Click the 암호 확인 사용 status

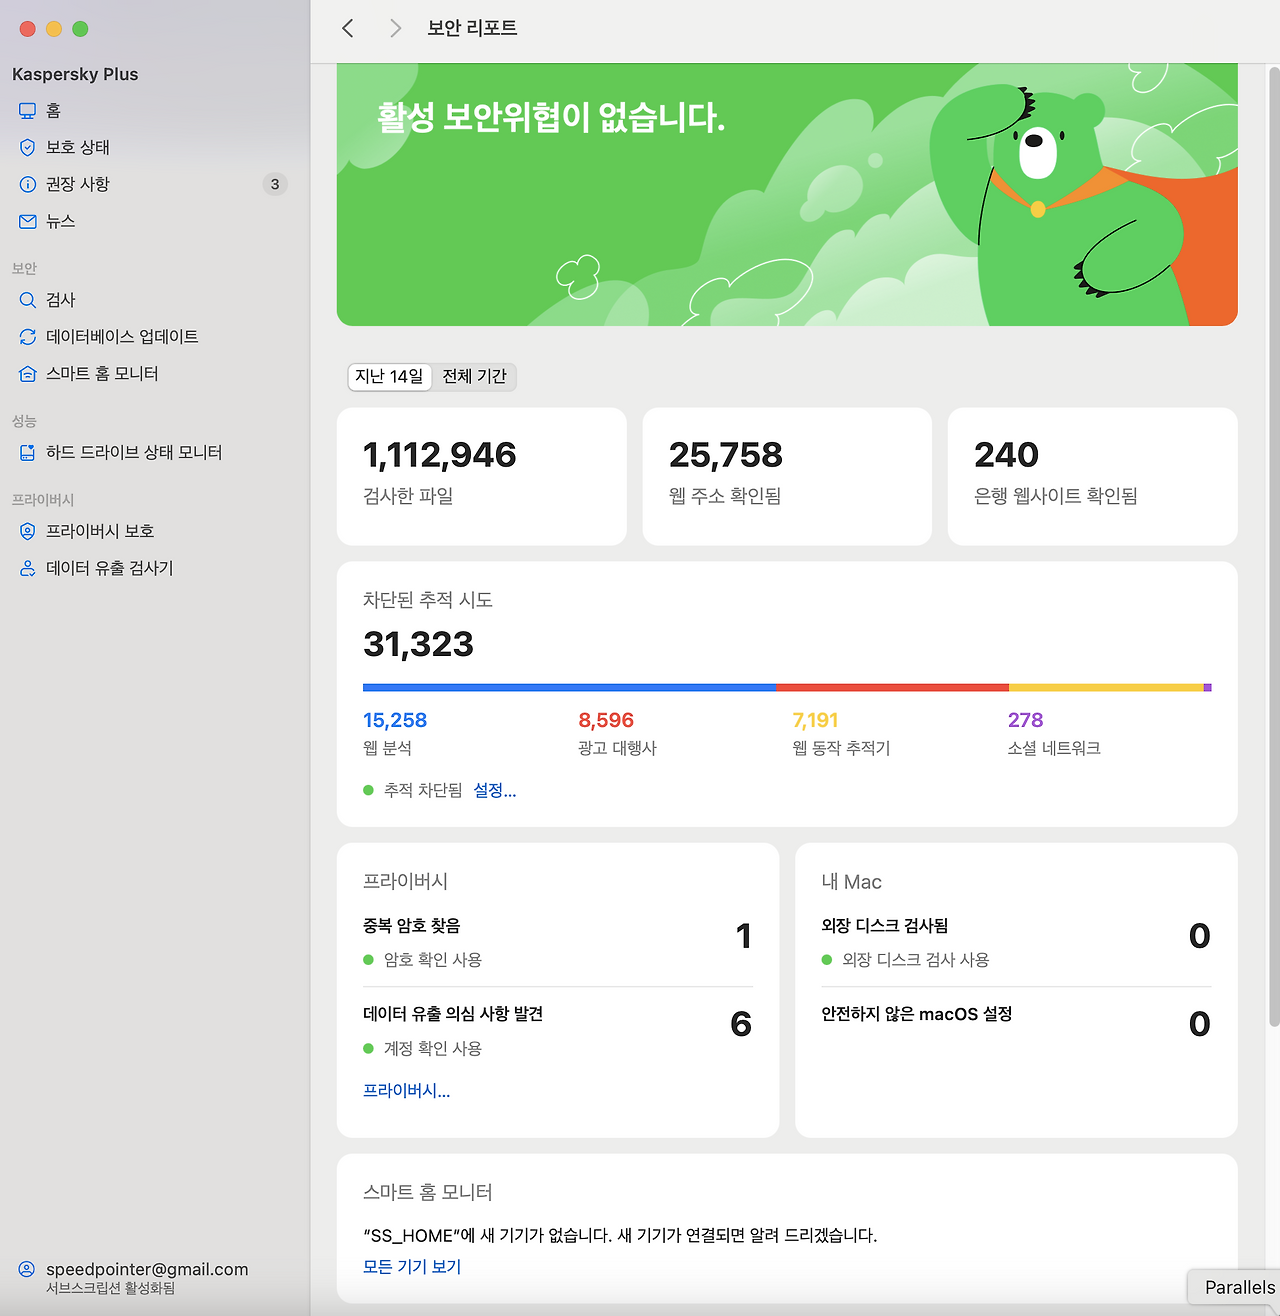point(433,960)
